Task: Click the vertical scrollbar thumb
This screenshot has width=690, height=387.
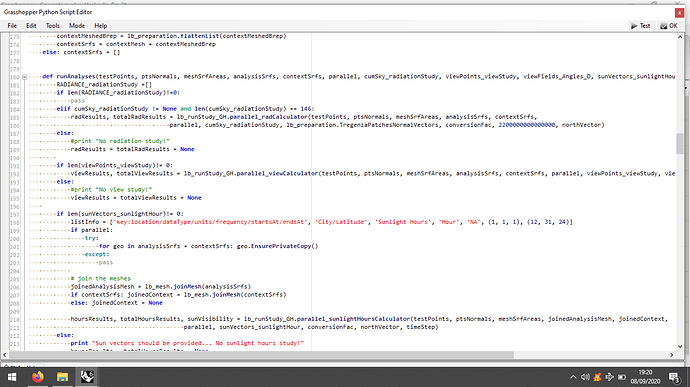Action: (x=680, y=144)
